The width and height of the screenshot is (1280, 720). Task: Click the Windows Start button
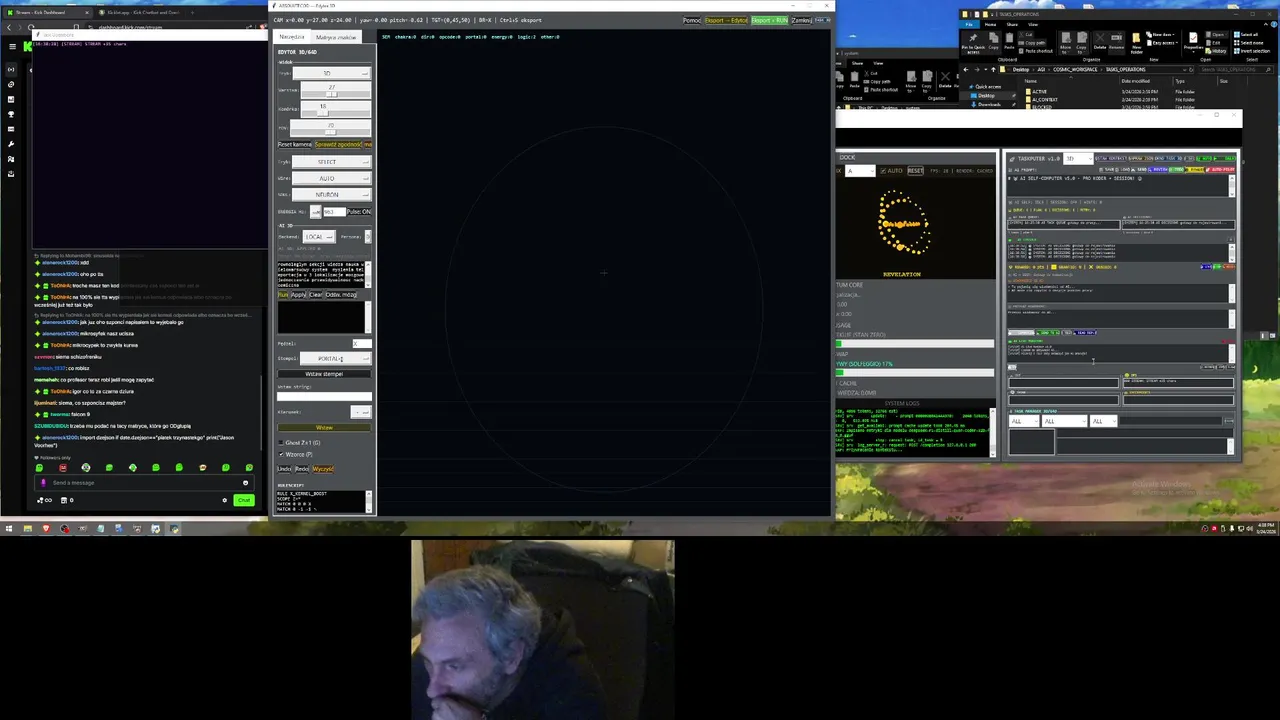(x=9, y=528)
